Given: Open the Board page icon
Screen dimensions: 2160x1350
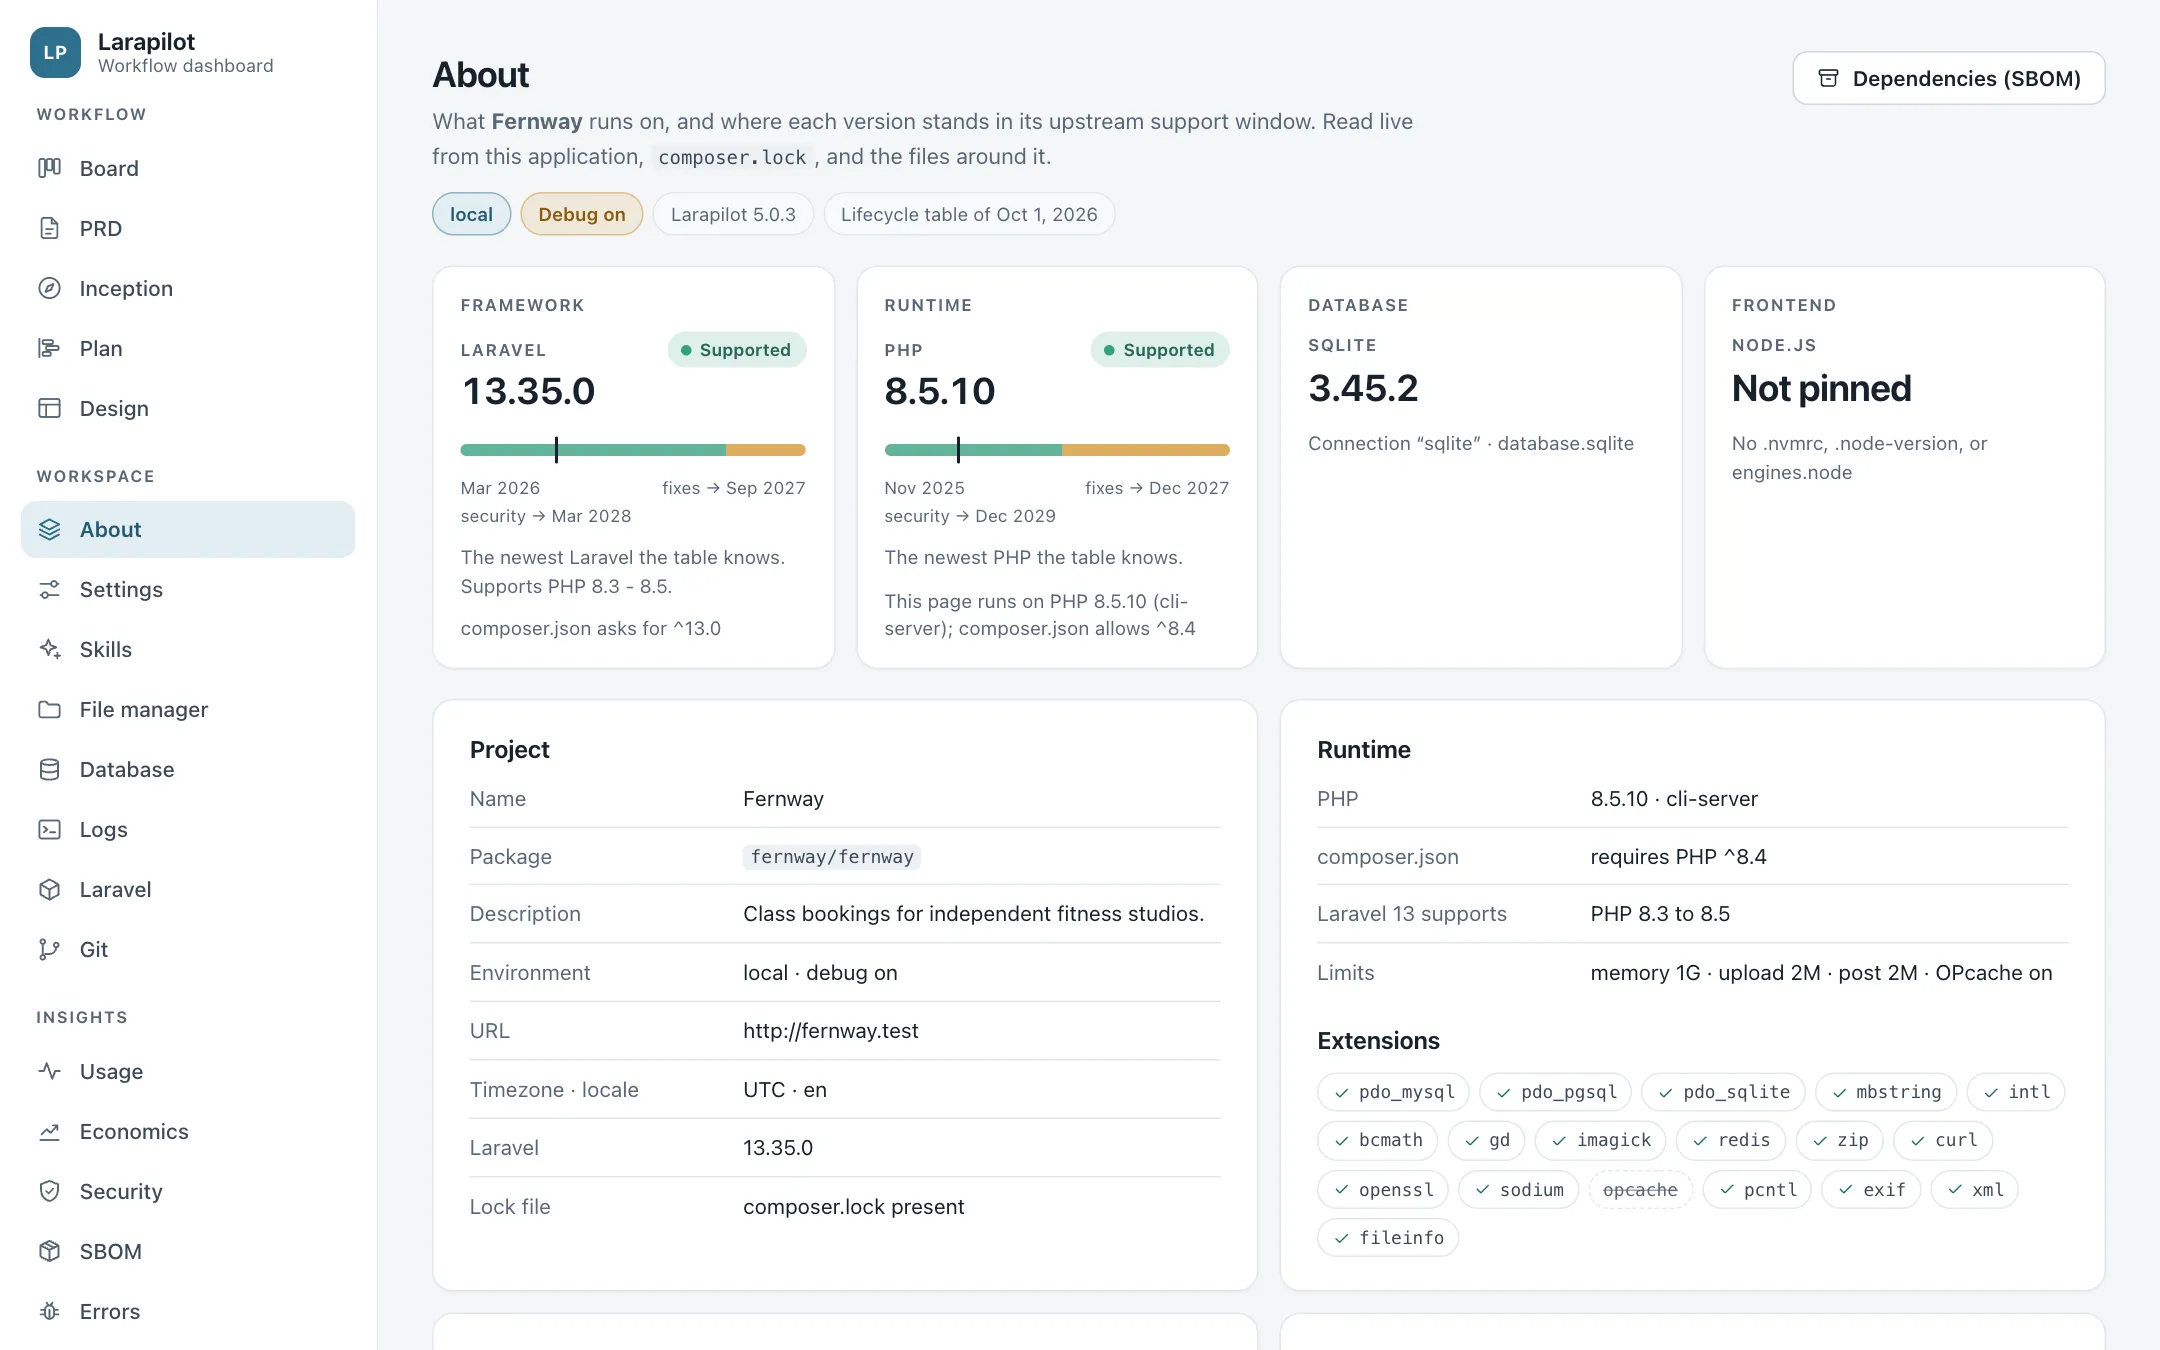Looking at the screenshot, I should coord(49,168).
